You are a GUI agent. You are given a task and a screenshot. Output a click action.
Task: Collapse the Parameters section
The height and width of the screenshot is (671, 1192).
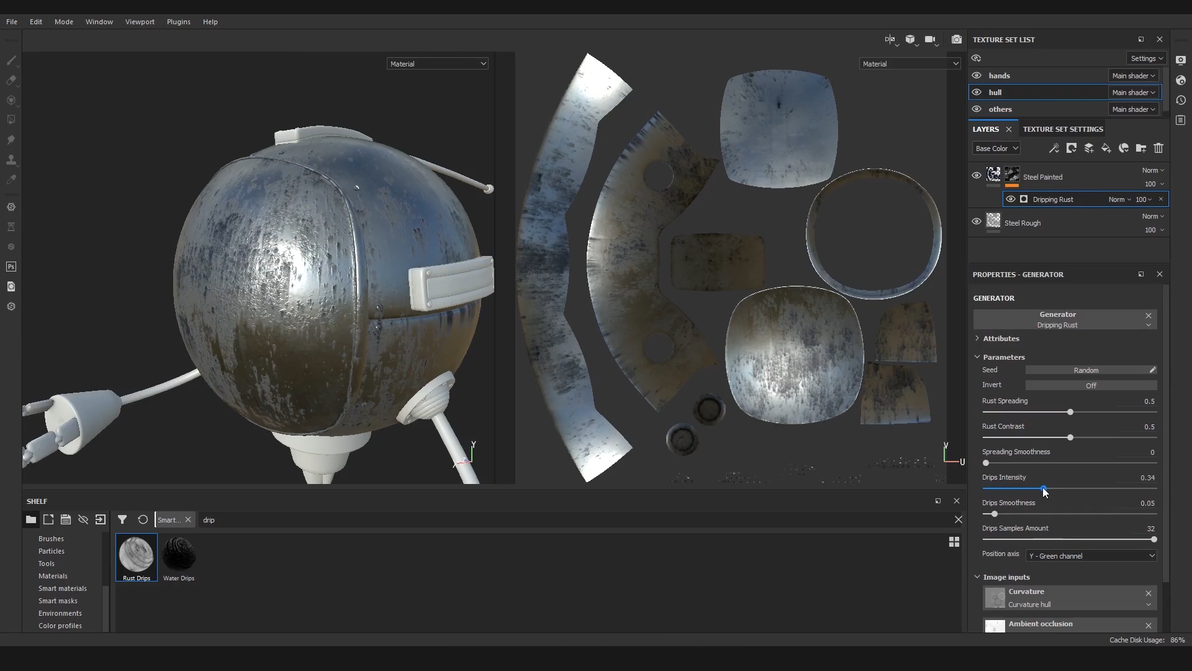978,357
